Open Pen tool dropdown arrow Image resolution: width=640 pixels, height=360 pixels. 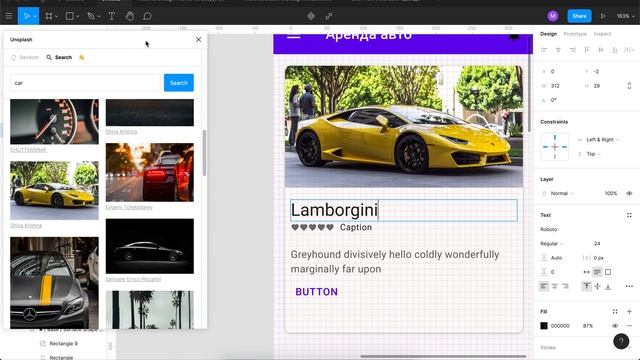[x=99, y=16]
